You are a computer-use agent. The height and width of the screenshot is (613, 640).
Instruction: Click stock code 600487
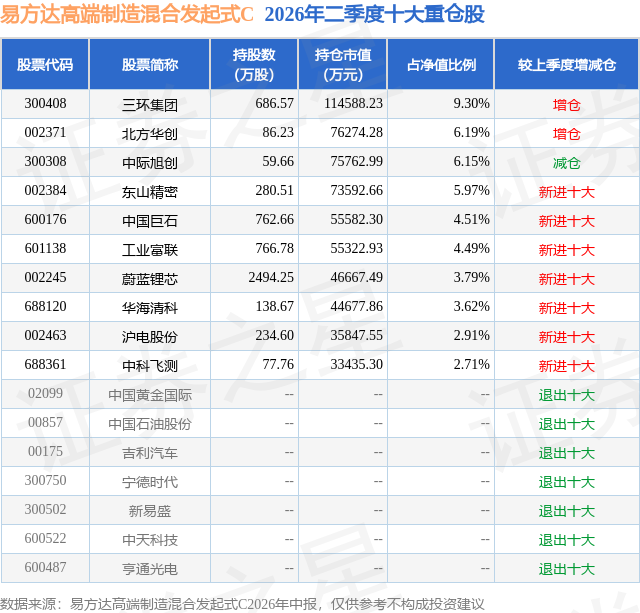point(45,567)
